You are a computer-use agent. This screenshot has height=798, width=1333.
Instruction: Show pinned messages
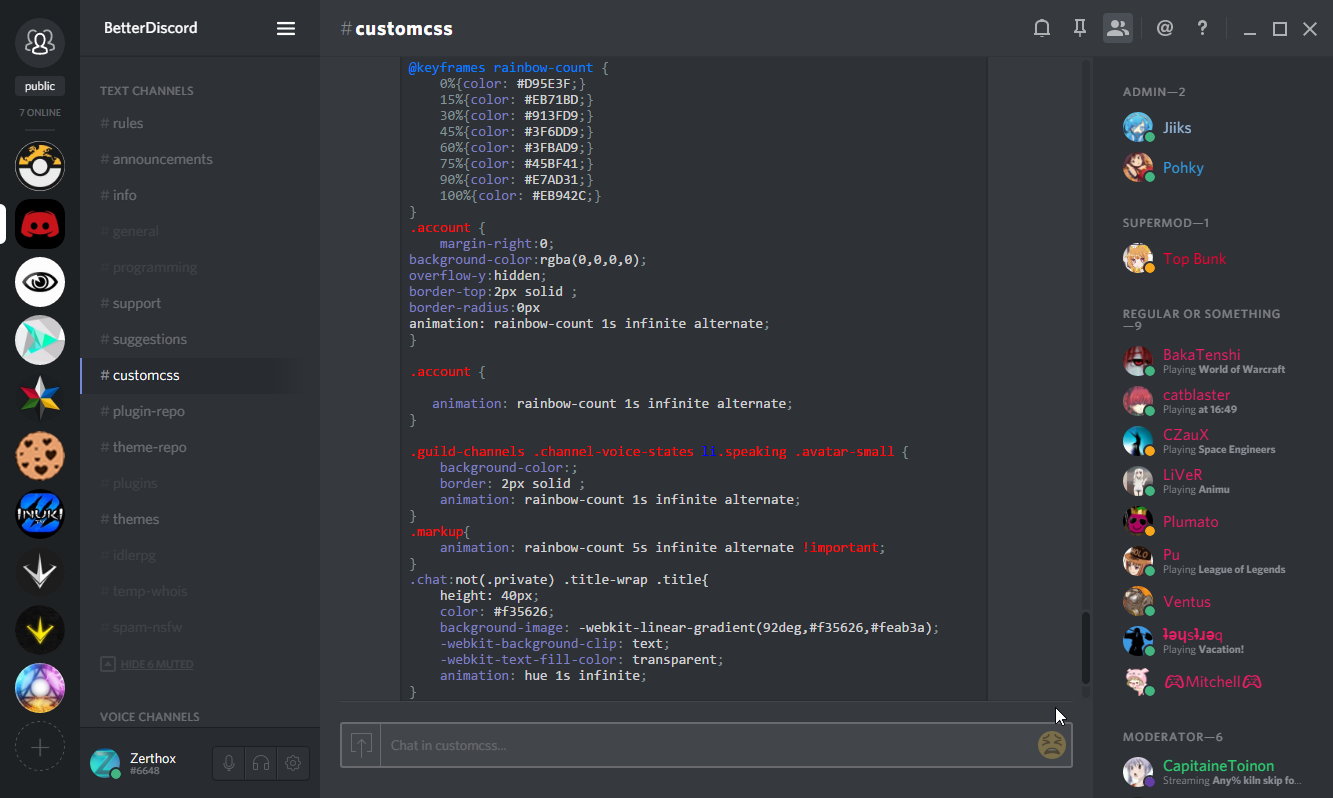click(x=1080, y=28)
